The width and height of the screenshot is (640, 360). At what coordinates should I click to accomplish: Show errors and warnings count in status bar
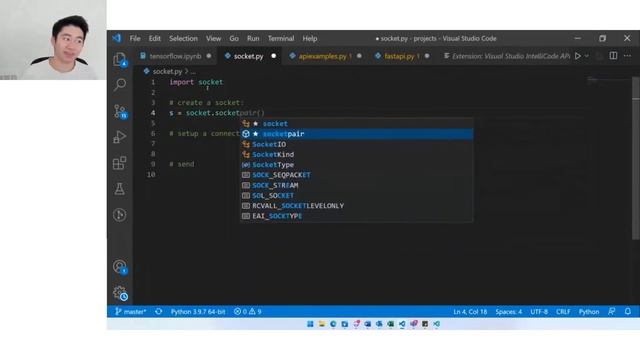coord(247,311)
